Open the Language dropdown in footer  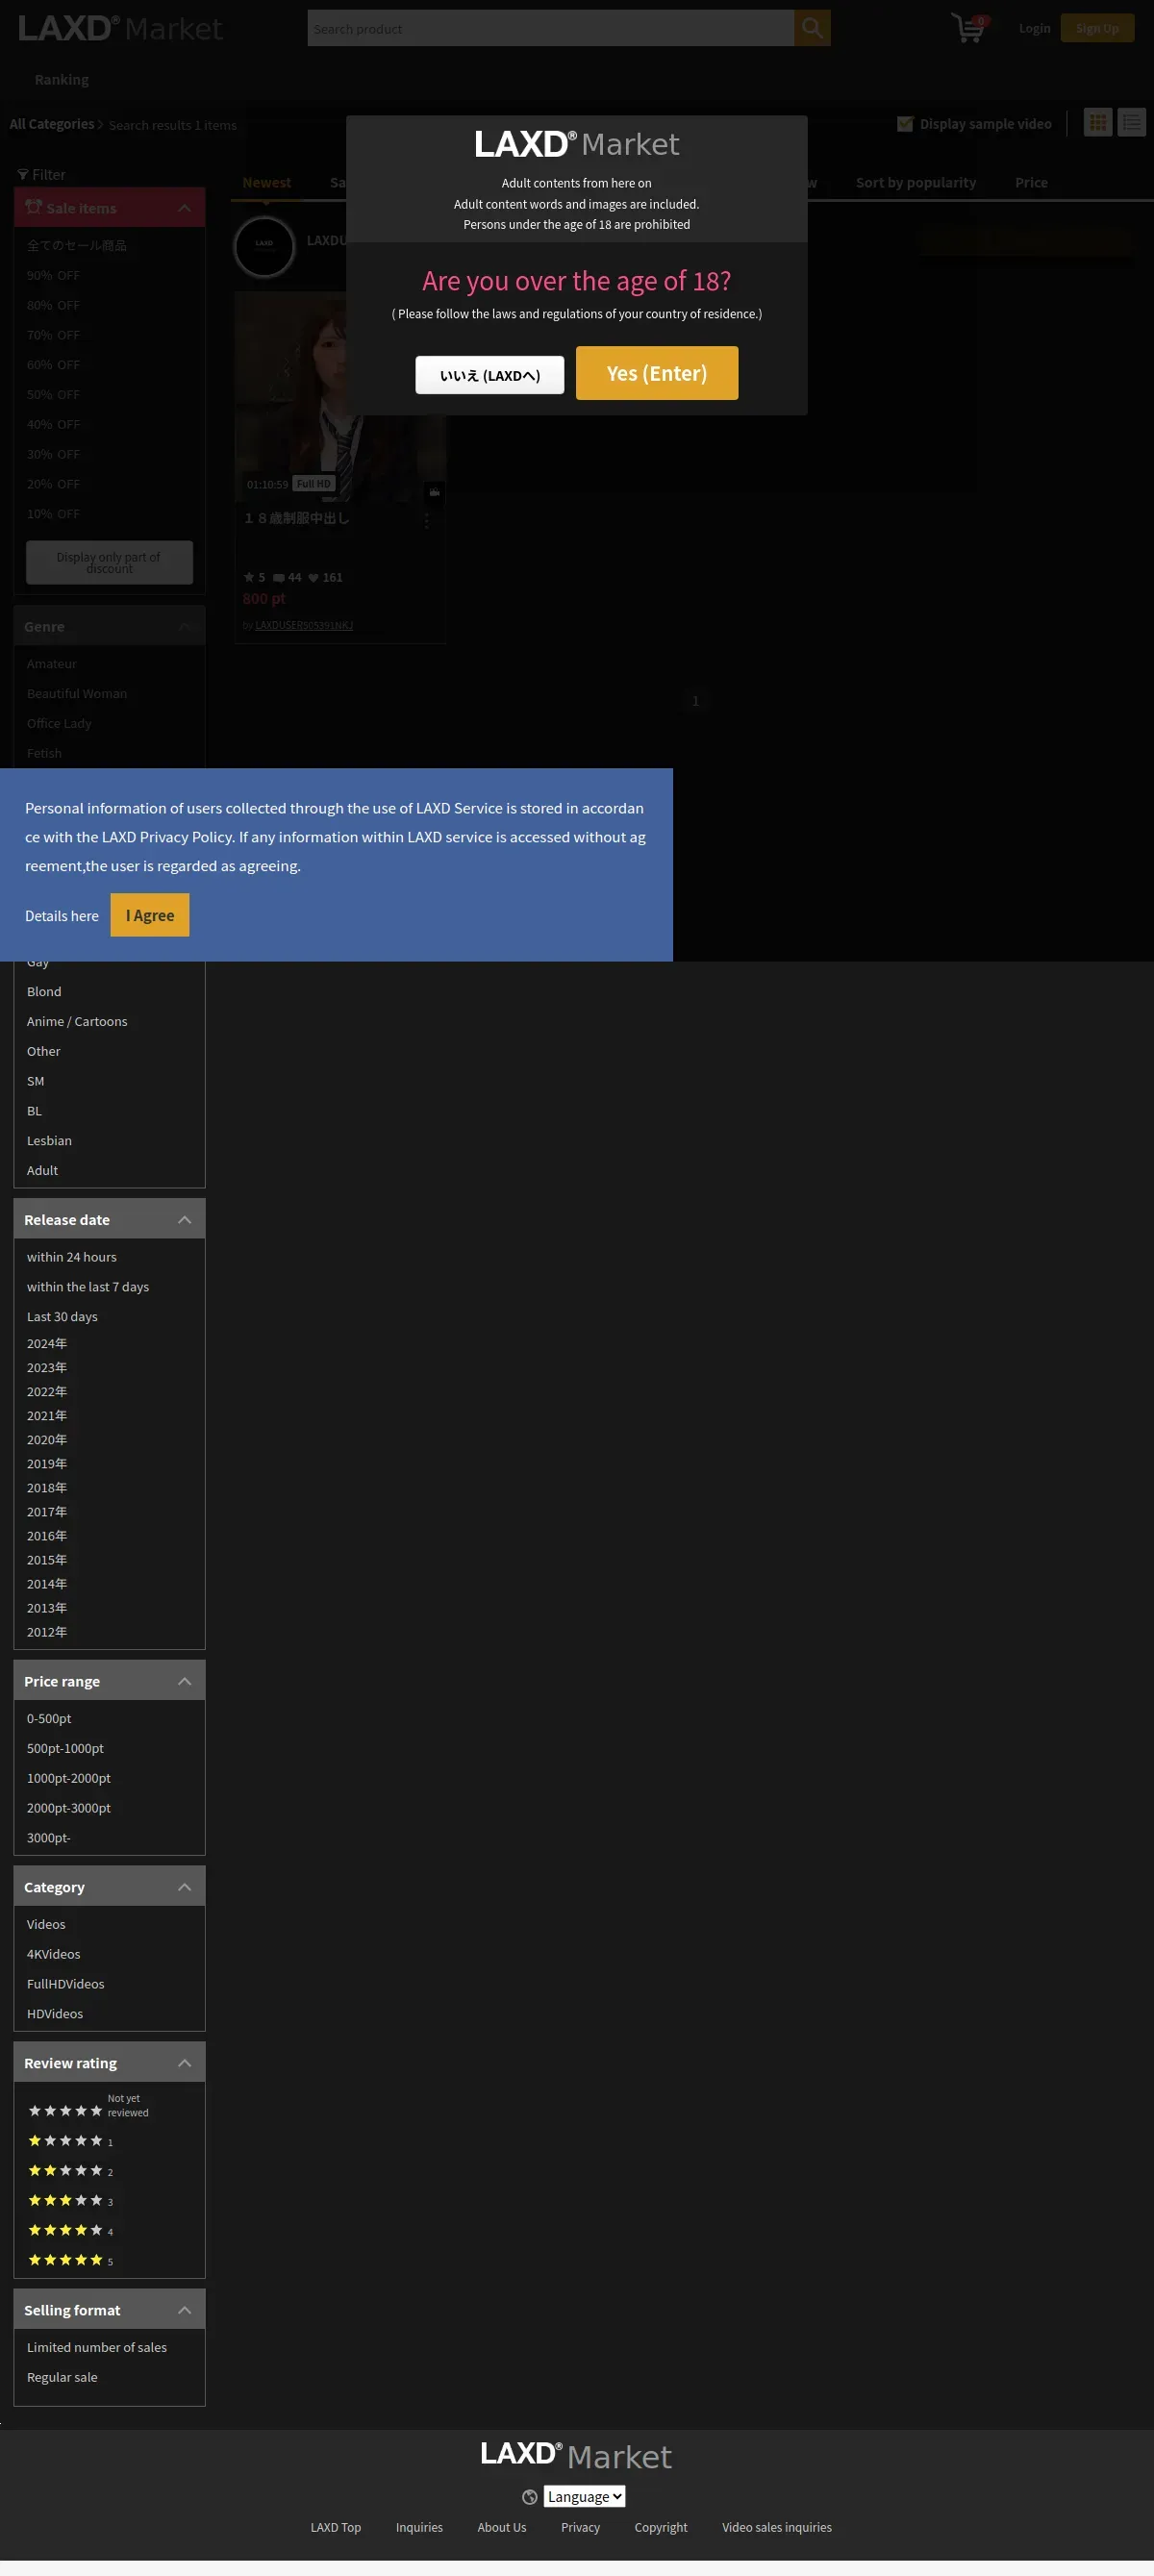pyautogui.click(x=585, y=2497)
